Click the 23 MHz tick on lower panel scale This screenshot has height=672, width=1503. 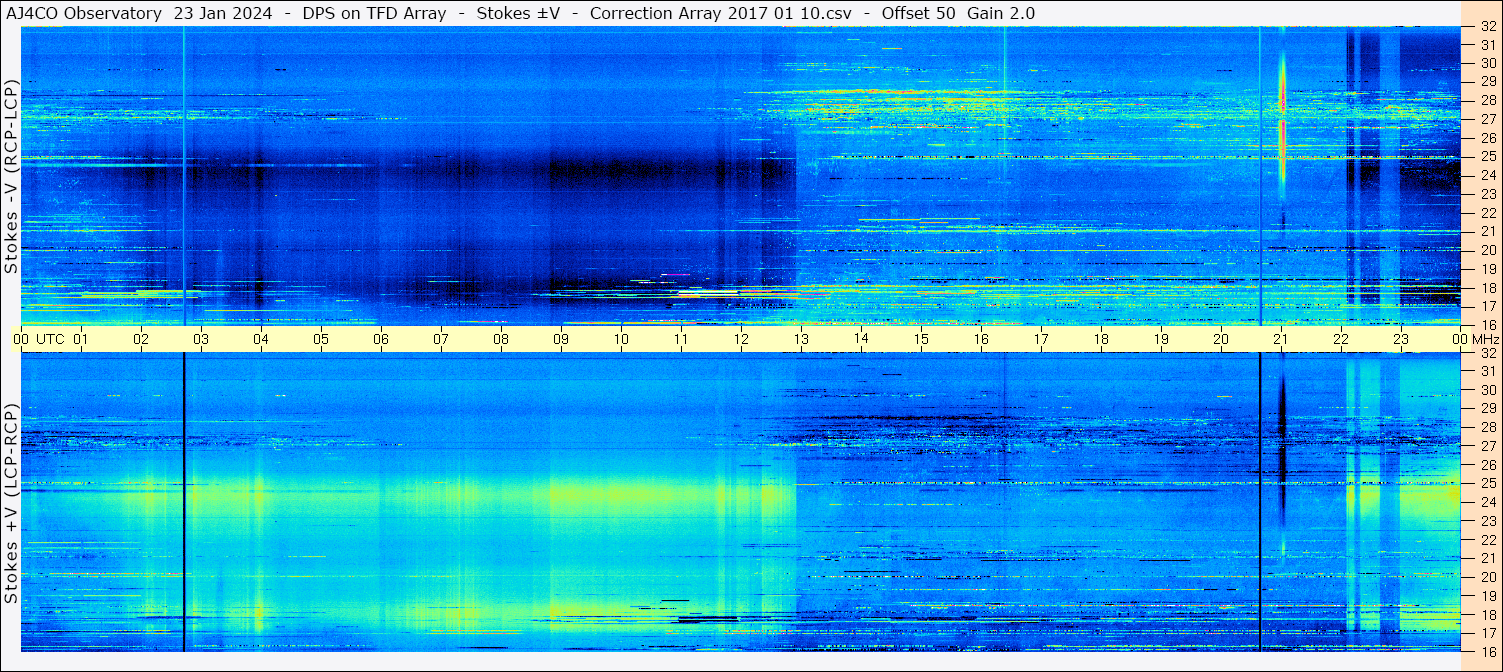coord(1487,520)
